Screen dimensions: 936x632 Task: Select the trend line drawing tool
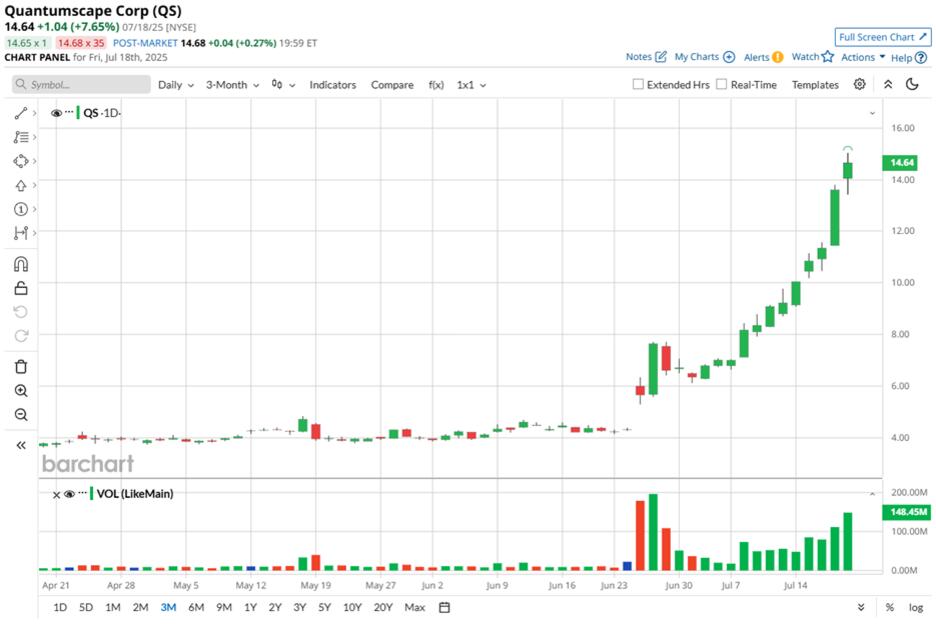tap(21, 113)
